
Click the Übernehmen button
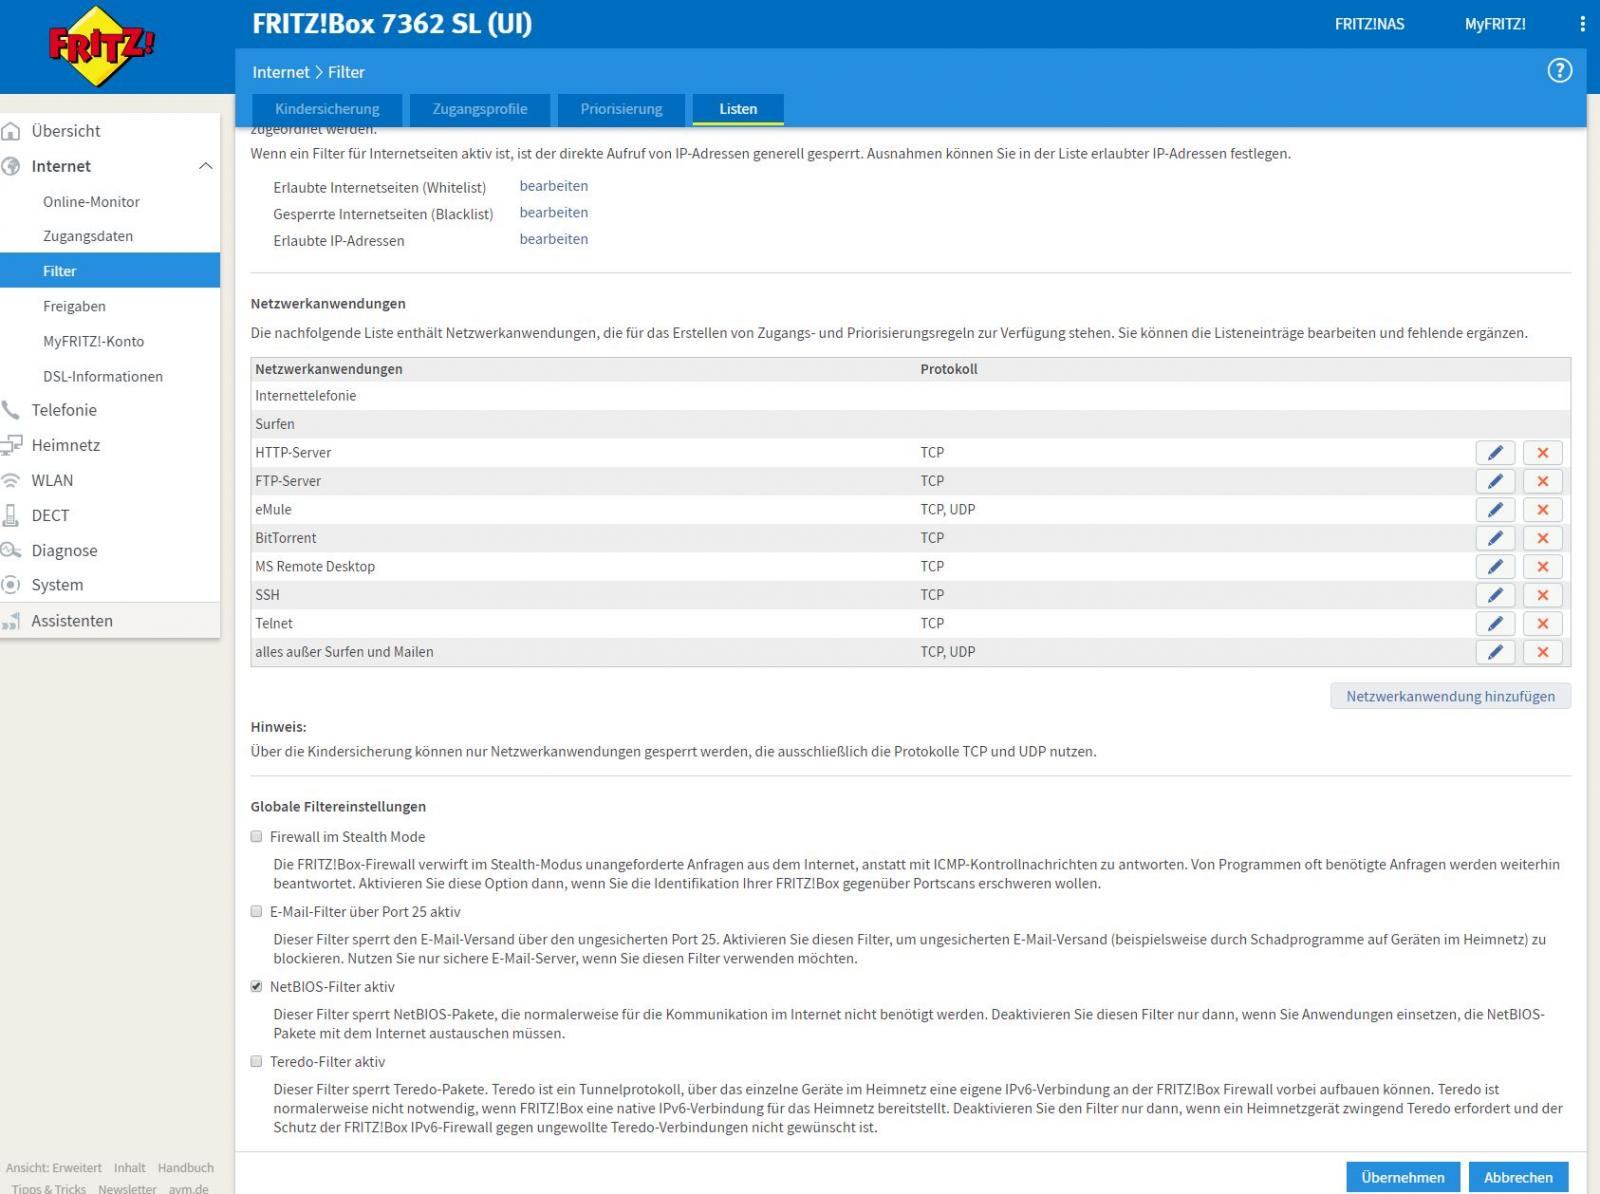[x=1403, y=1177]
